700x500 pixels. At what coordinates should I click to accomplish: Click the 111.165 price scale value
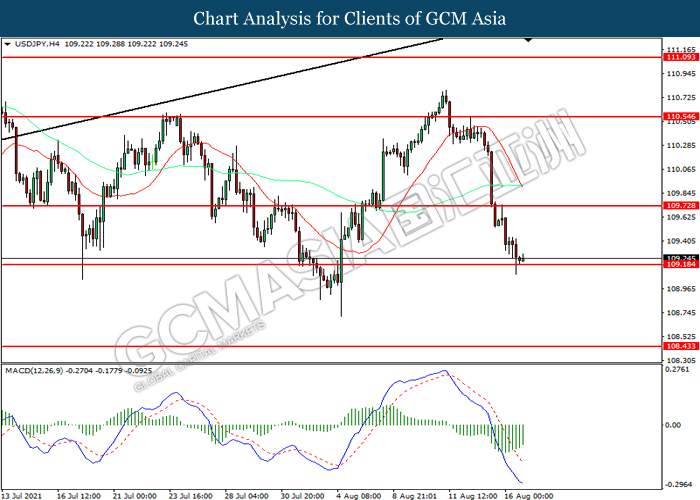tap(681, 50)
